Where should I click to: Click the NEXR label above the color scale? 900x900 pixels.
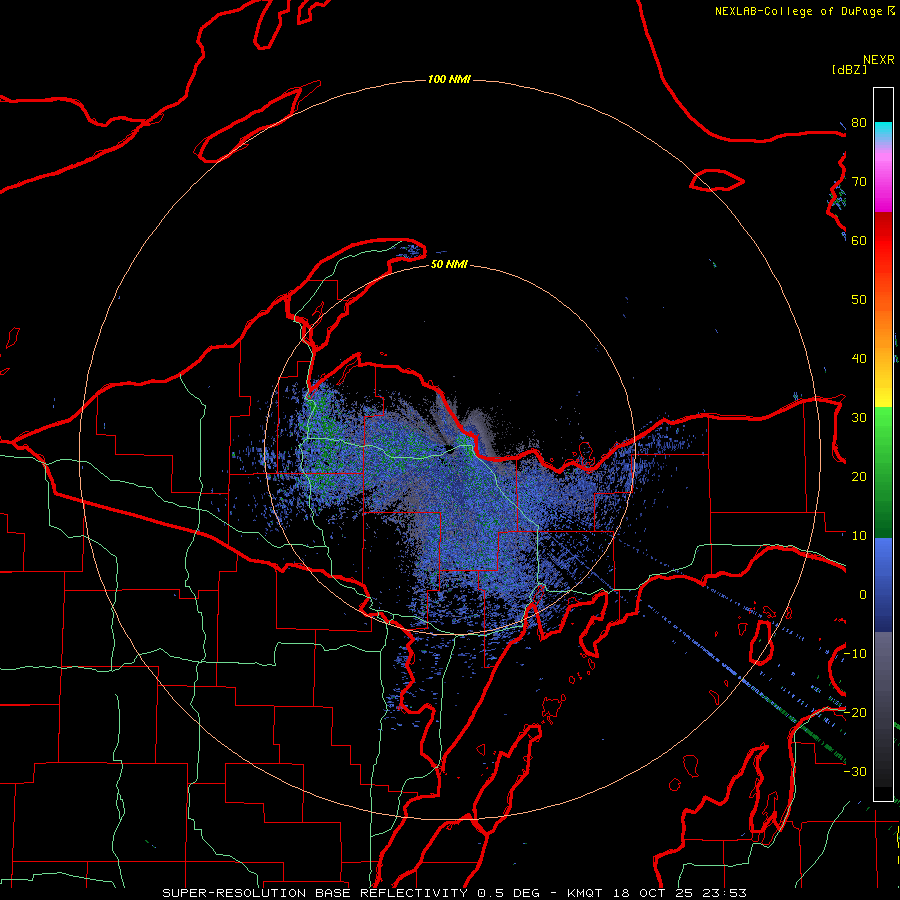click(878, 60)
